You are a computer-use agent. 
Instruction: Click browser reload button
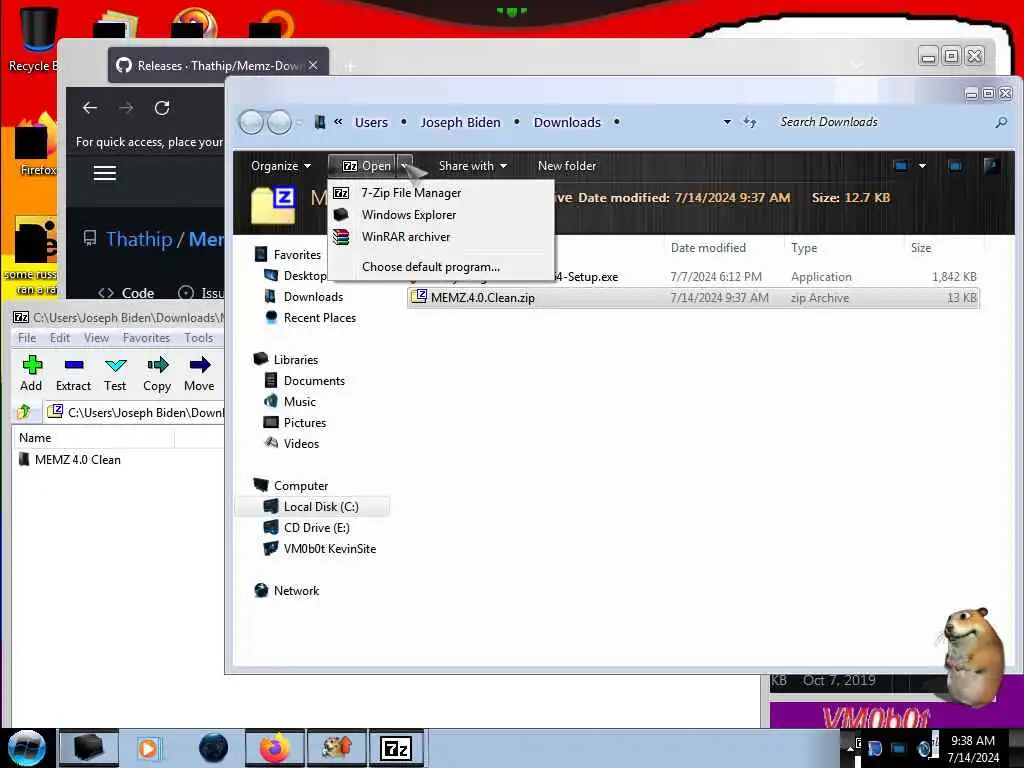162,108
